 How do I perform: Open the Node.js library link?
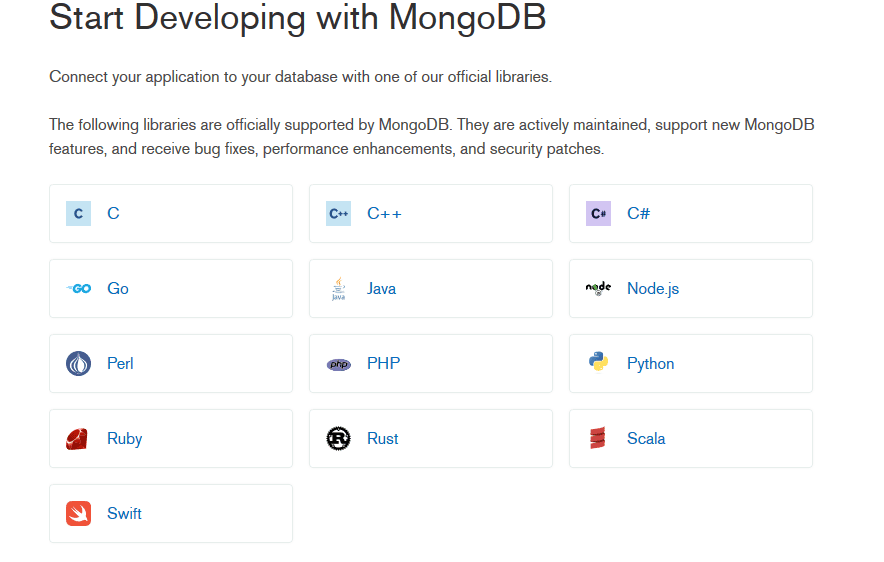pyautogui.click(x=652, y=288)
